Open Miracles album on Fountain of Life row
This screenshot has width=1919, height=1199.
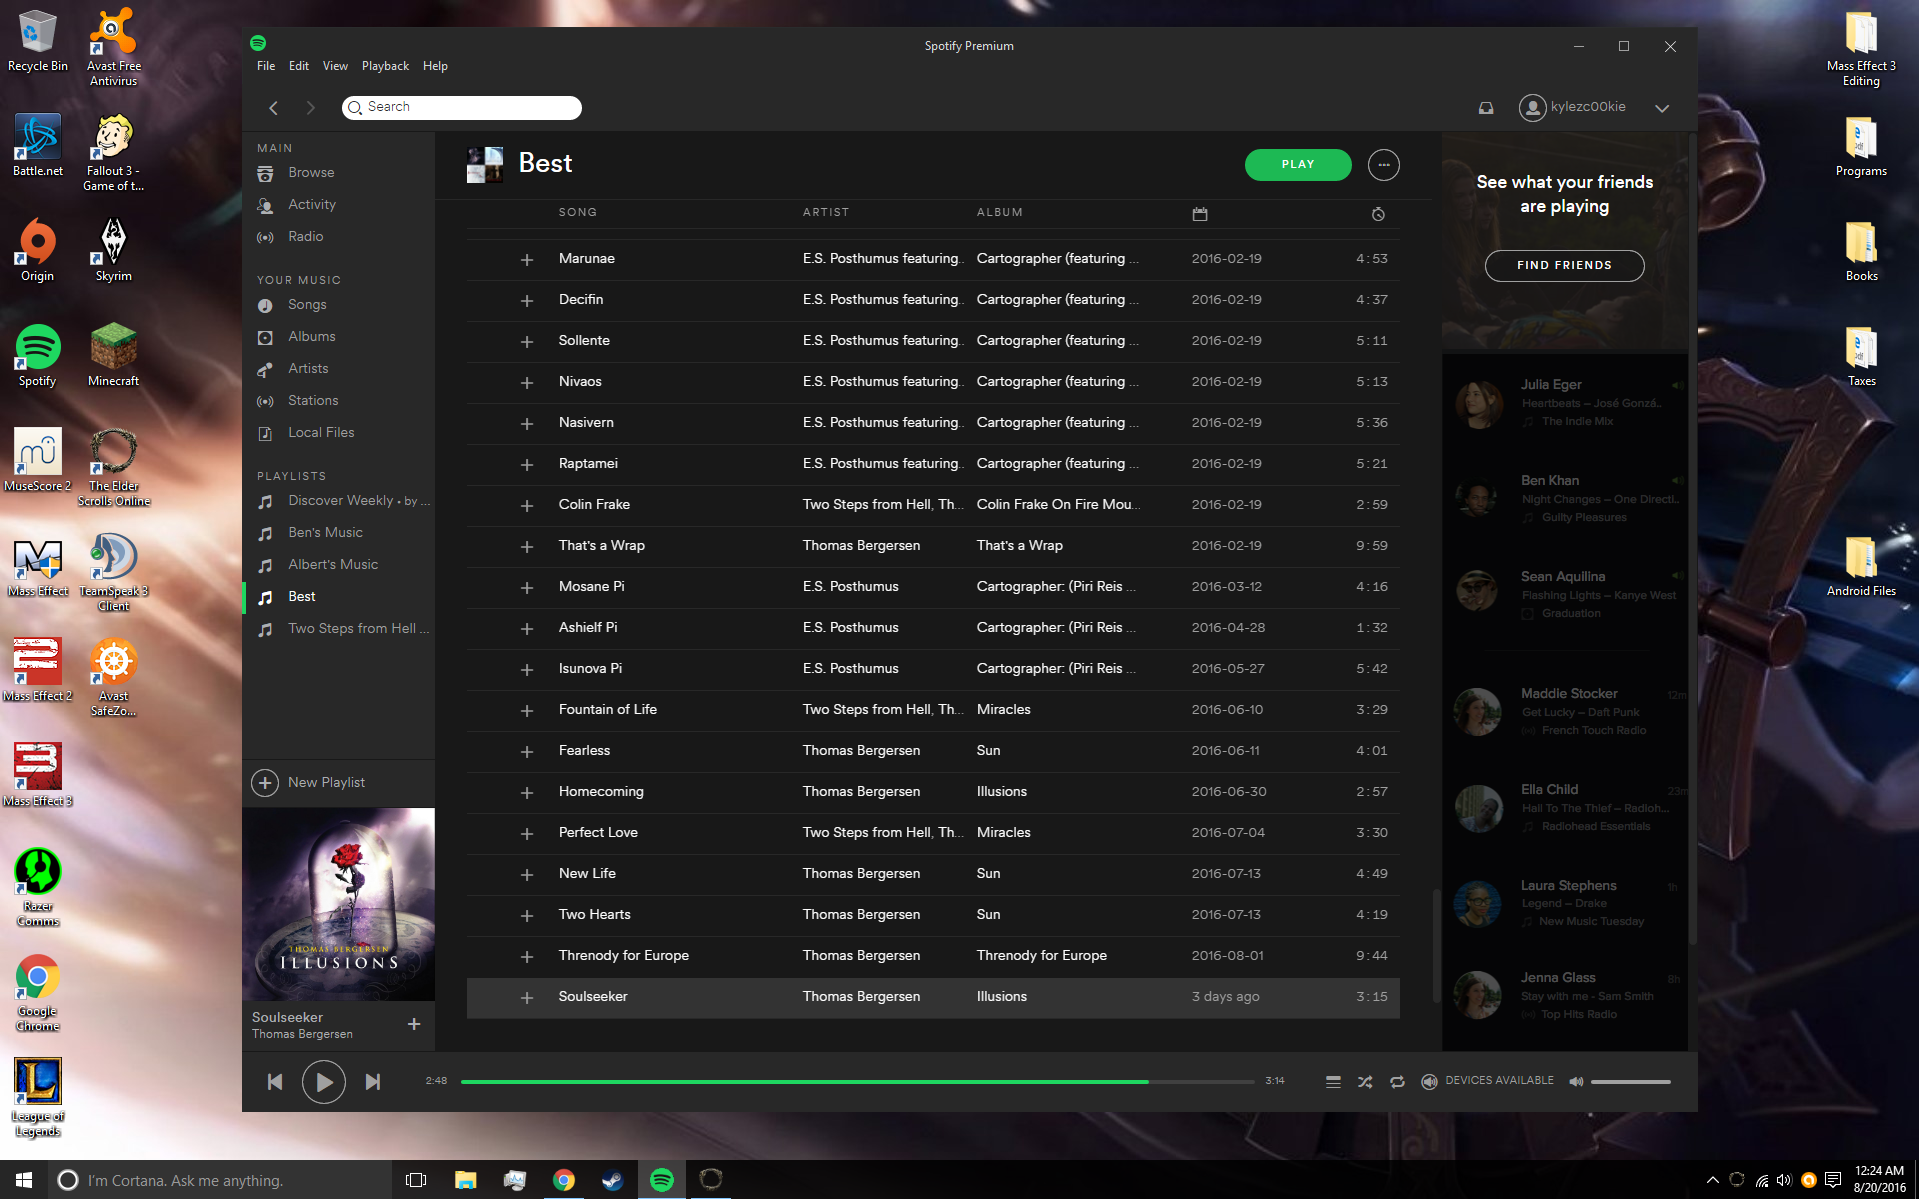[1003, 710]
